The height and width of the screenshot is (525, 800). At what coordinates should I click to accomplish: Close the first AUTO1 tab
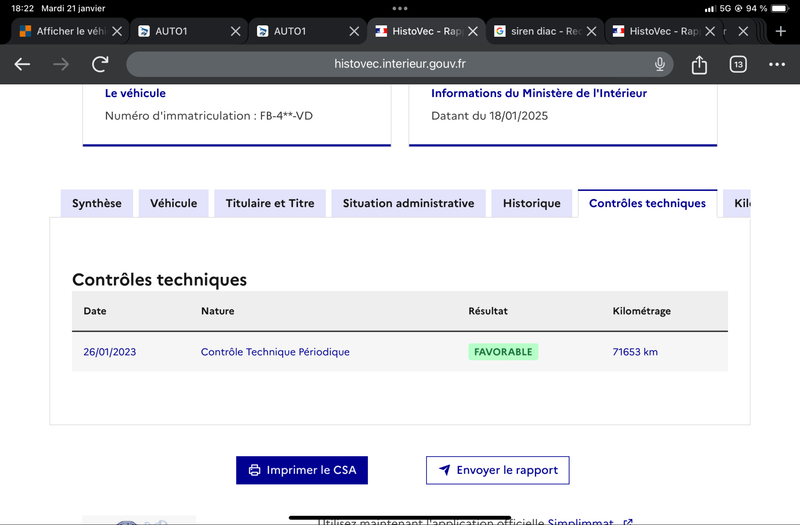point(235,31)
